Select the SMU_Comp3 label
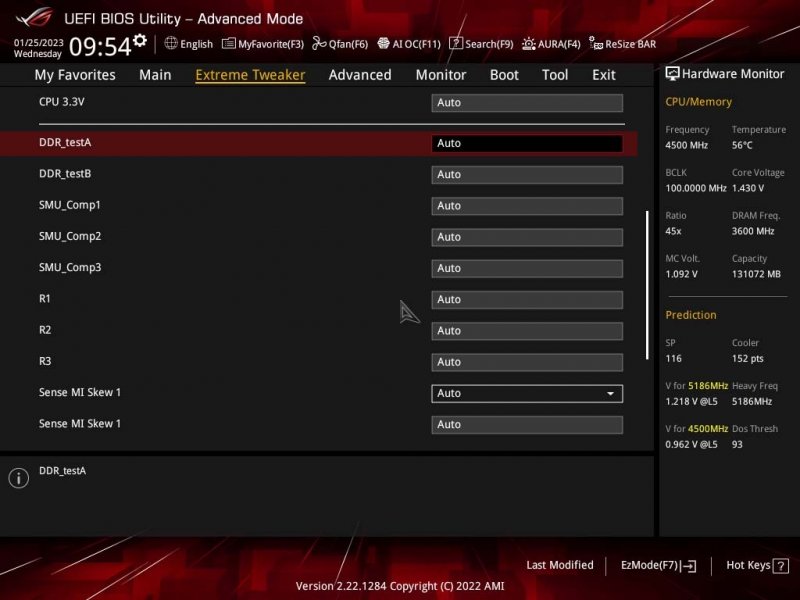The image size is (800, 600). point(70,267)
